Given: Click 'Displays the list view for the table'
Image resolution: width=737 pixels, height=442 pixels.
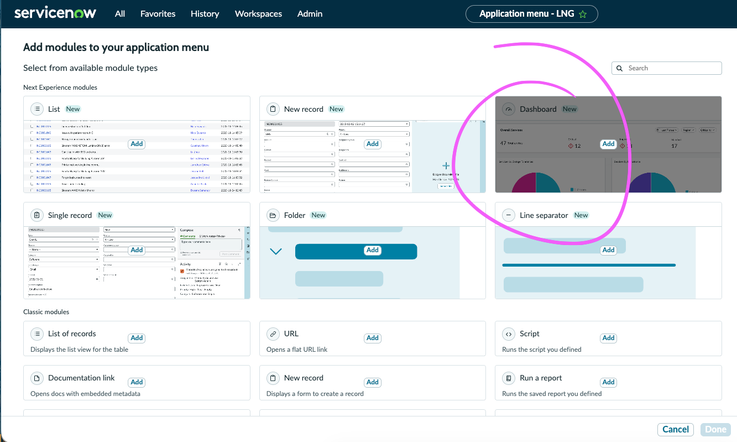Looking at the screenshot, I should 79,349.
